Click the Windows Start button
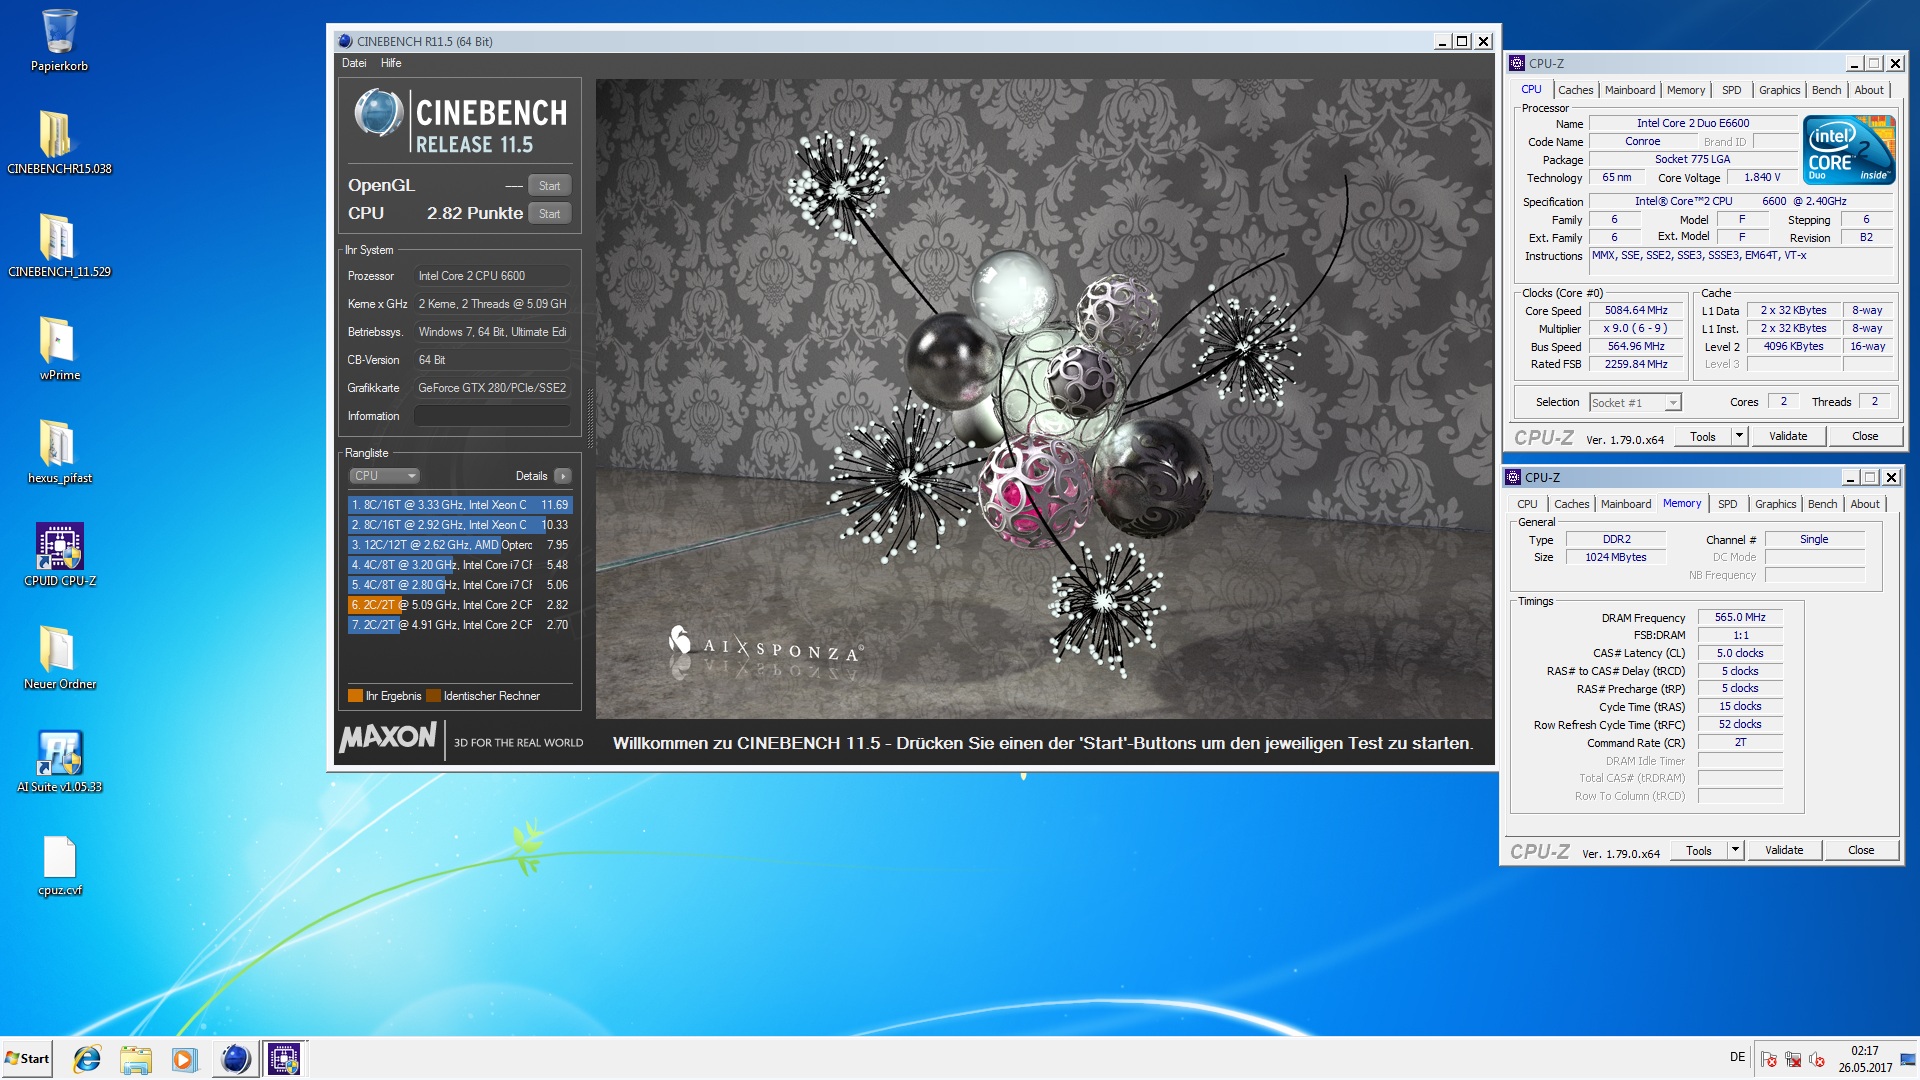 pyautogui.click(x=27, y=1059)
